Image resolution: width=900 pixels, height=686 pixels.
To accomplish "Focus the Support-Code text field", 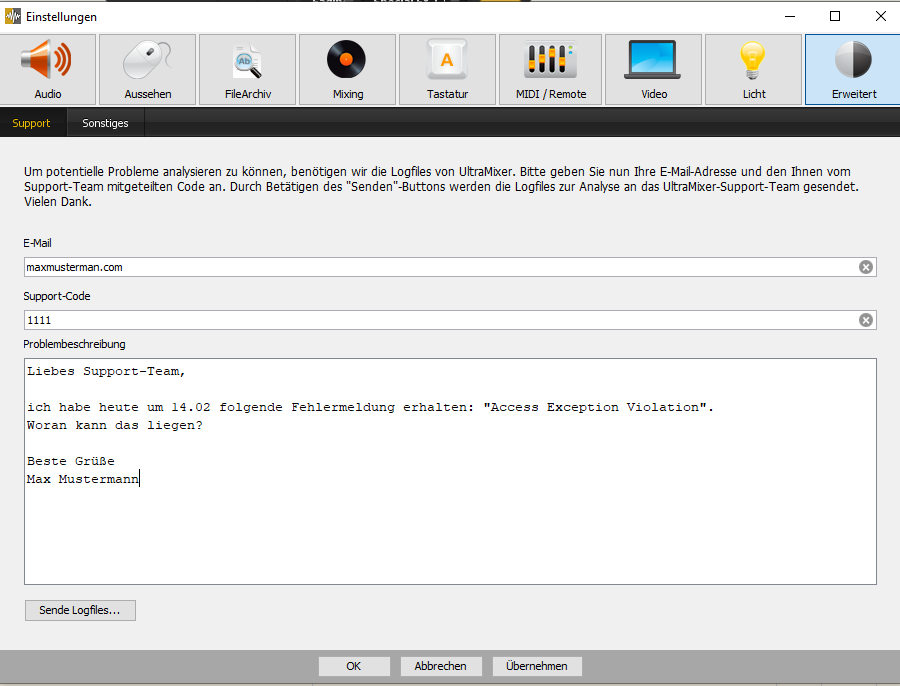I will pos(440,320).
